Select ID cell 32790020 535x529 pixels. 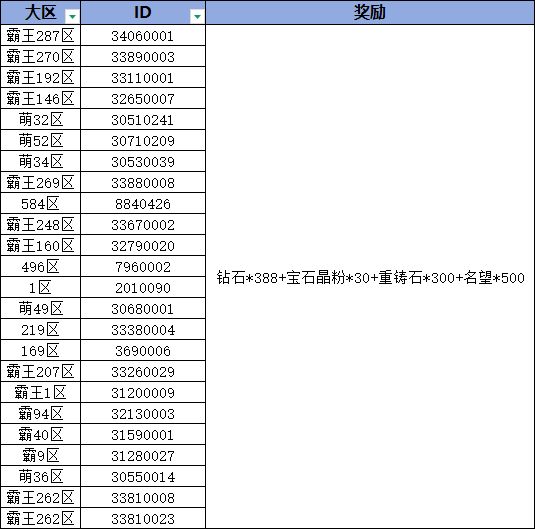(x=143, y=245)
